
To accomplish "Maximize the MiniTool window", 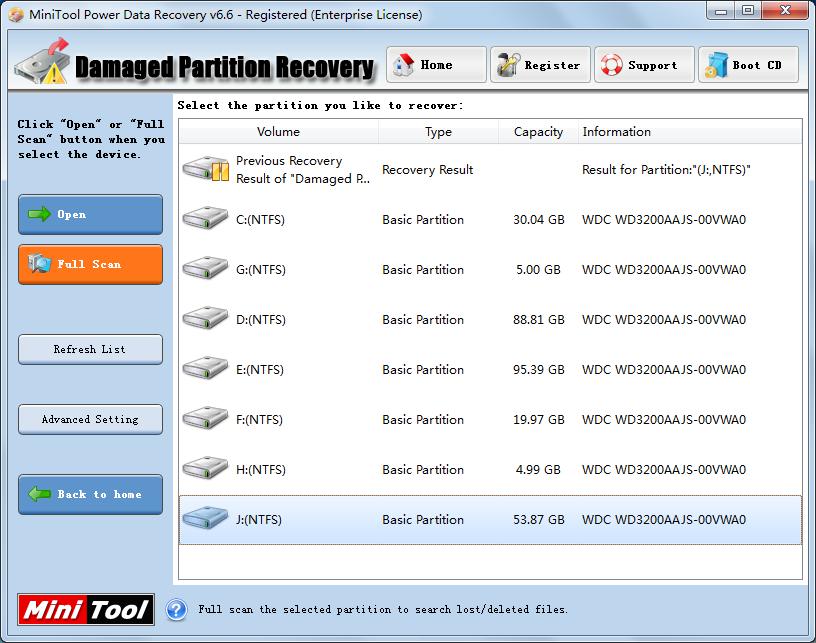I will click(x=748, y=11).
